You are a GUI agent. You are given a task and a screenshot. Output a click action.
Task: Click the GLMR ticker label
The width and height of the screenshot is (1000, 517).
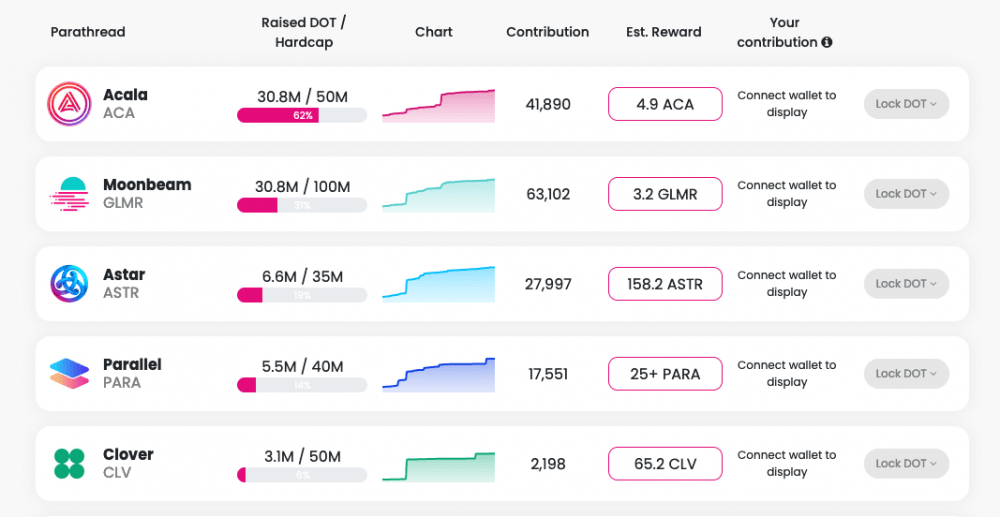pos(123,203)
